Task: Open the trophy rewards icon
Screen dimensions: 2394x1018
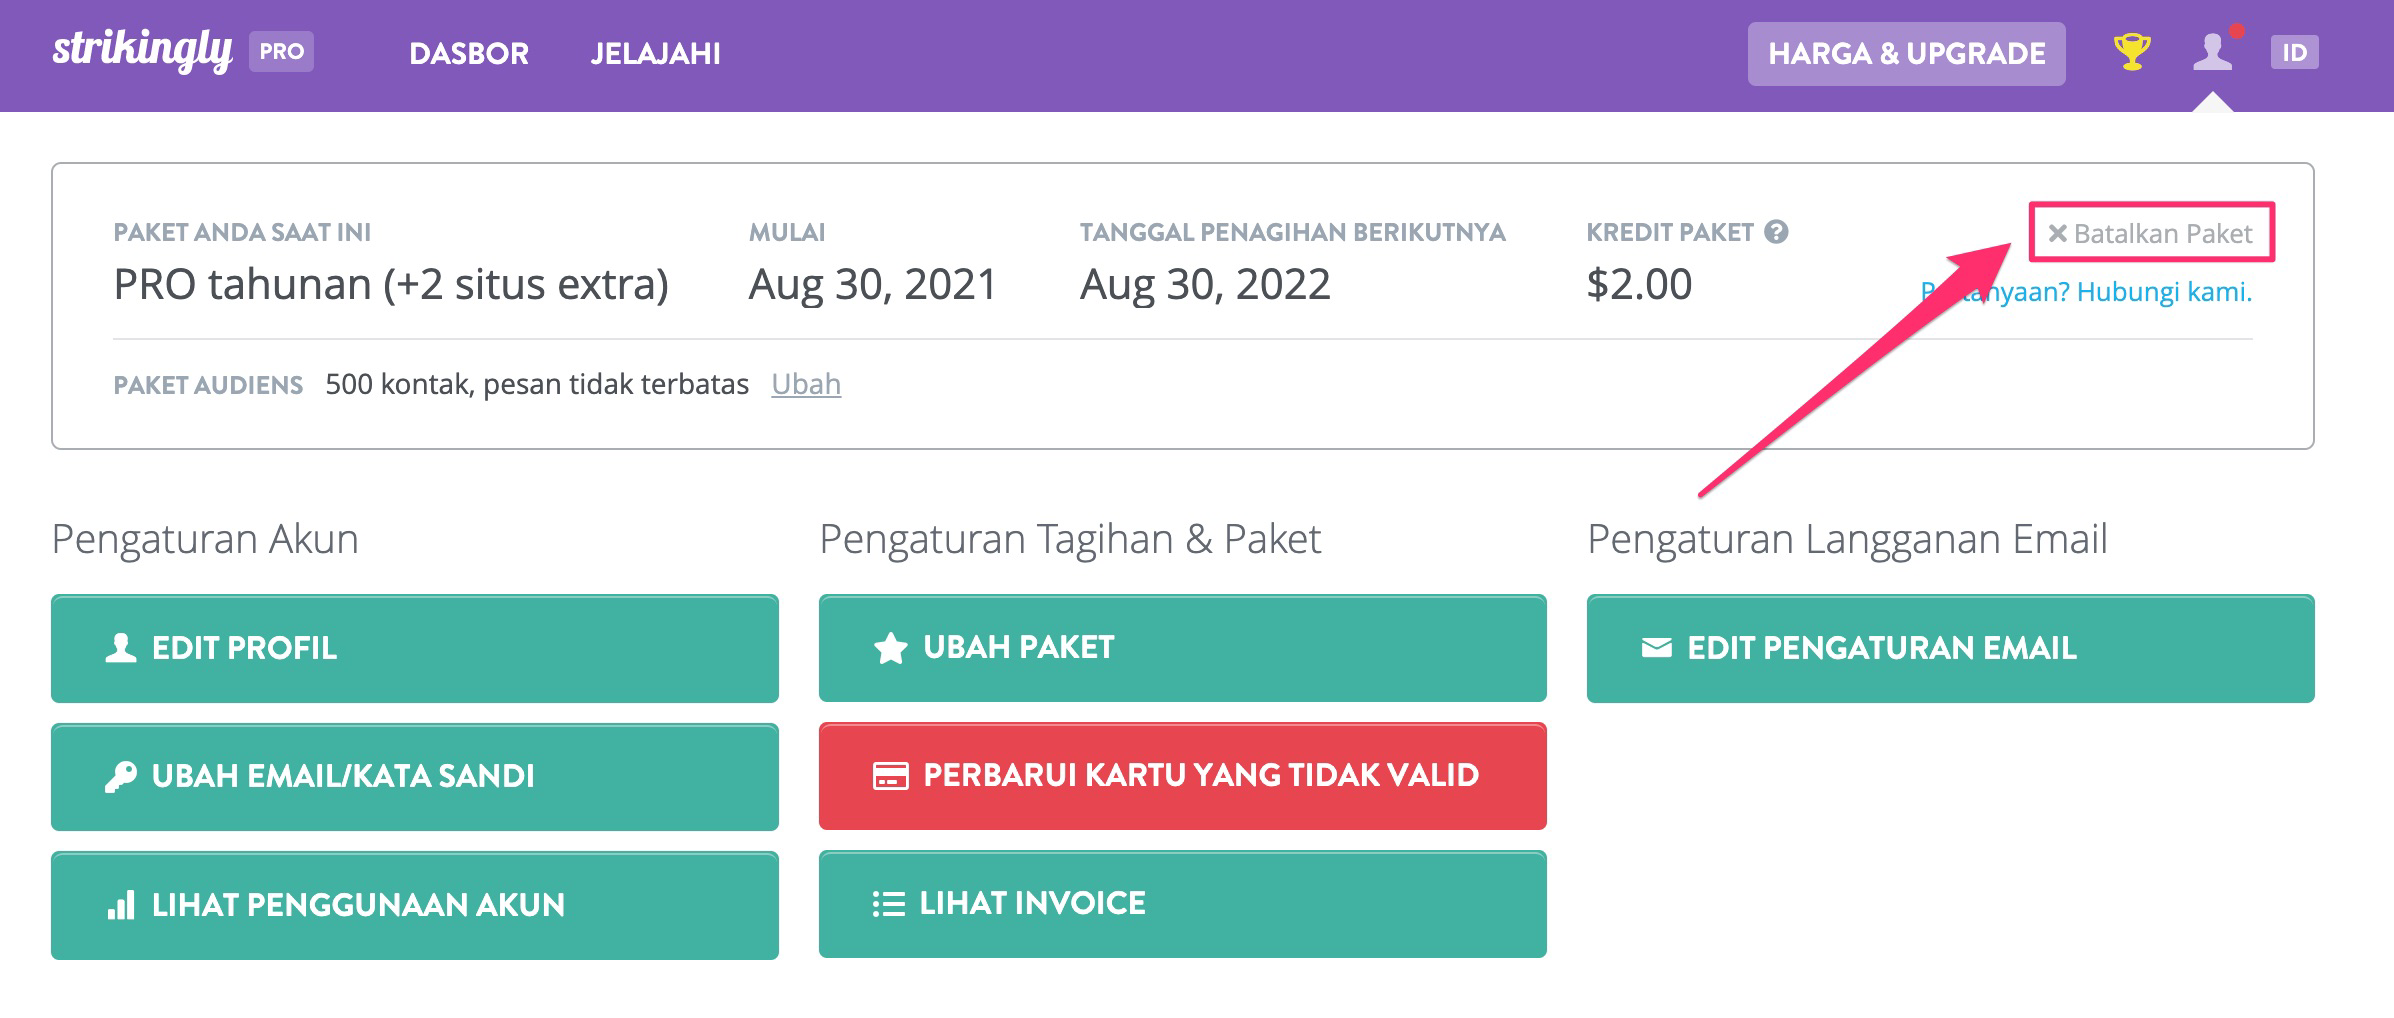Action: 2131,52
